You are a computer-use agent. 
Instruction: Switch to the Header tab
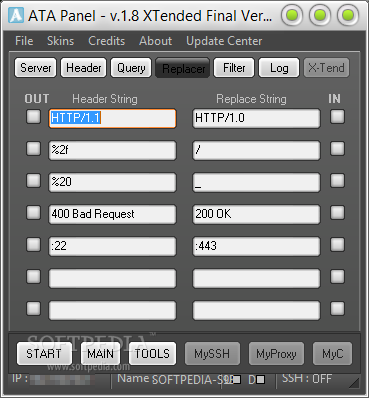pos(84,68)
